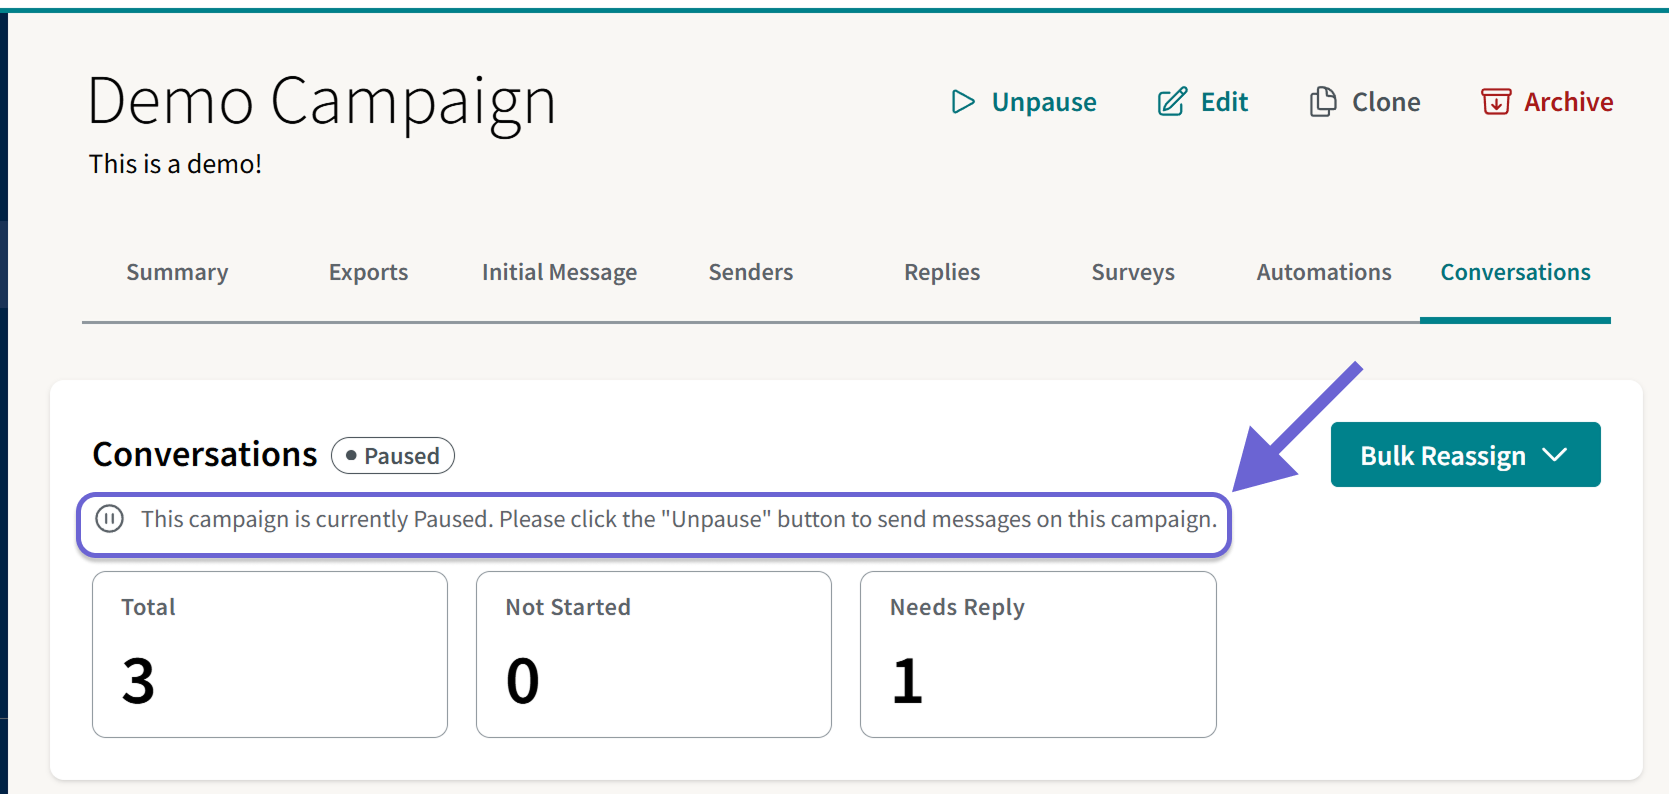Switch to the Summary tab

(177, 272)
